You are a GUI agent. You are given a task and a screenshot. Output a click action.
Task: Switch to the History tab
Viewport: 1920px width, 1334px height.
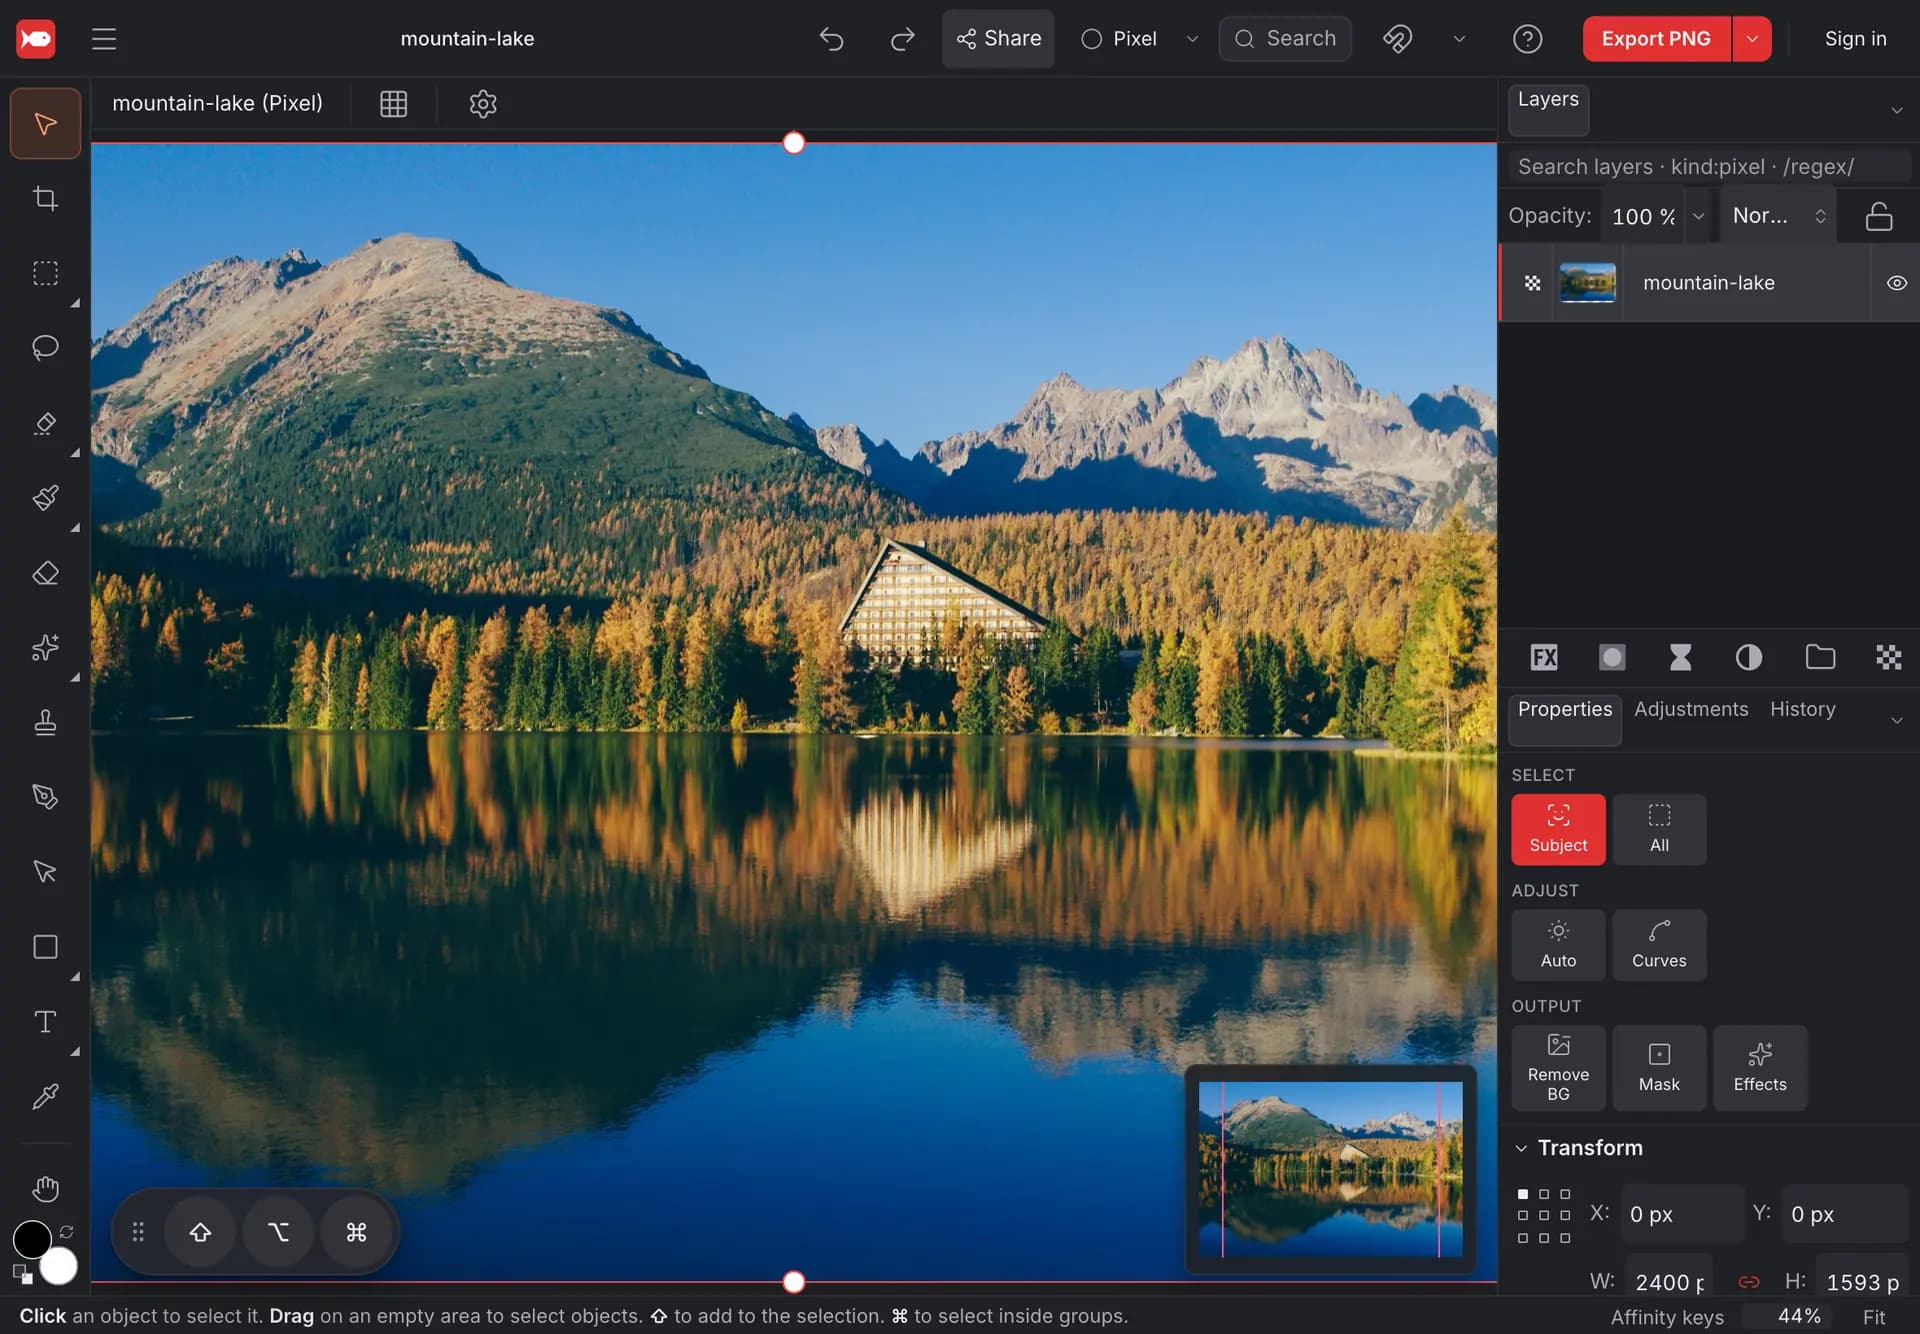click(x=1803, y=709)
